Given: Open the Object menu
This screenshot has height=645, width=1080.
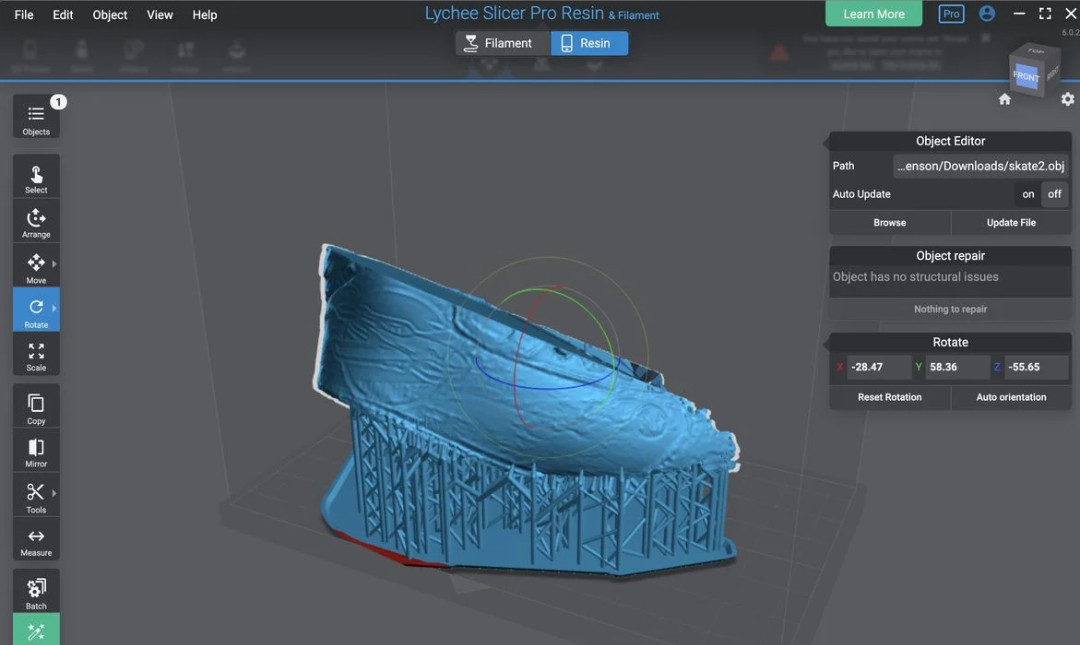Looking at the screenshot, I should (x=110, y=15).
